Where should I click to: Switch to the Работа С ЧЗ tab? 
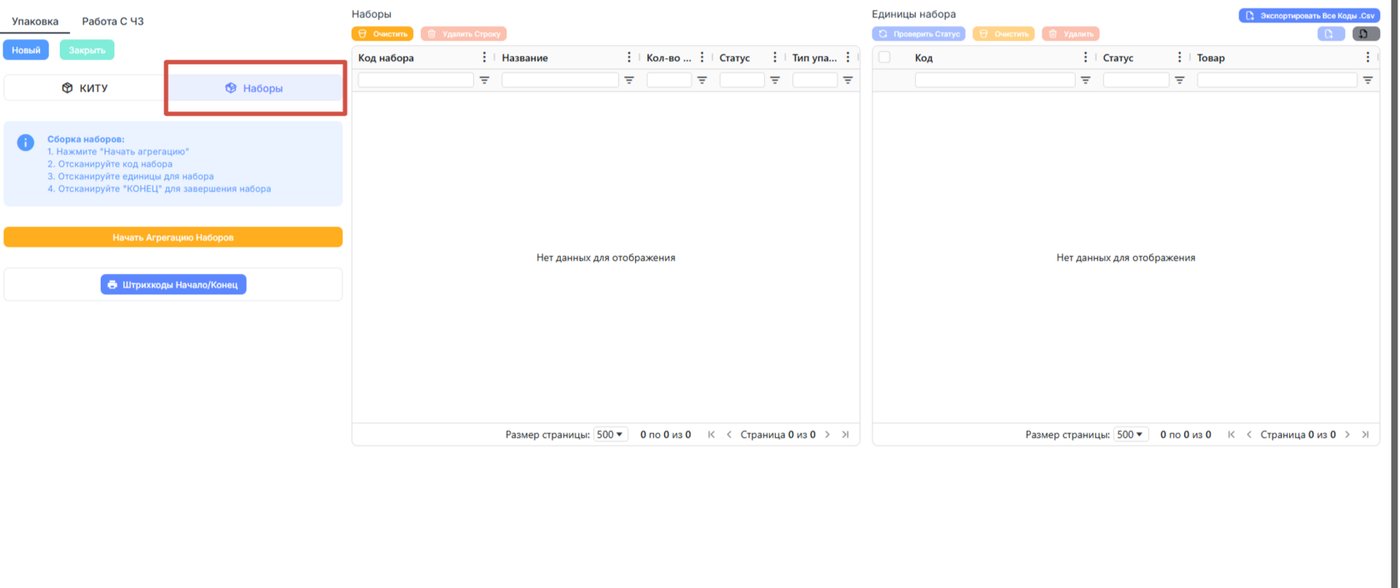click(113, 21)
